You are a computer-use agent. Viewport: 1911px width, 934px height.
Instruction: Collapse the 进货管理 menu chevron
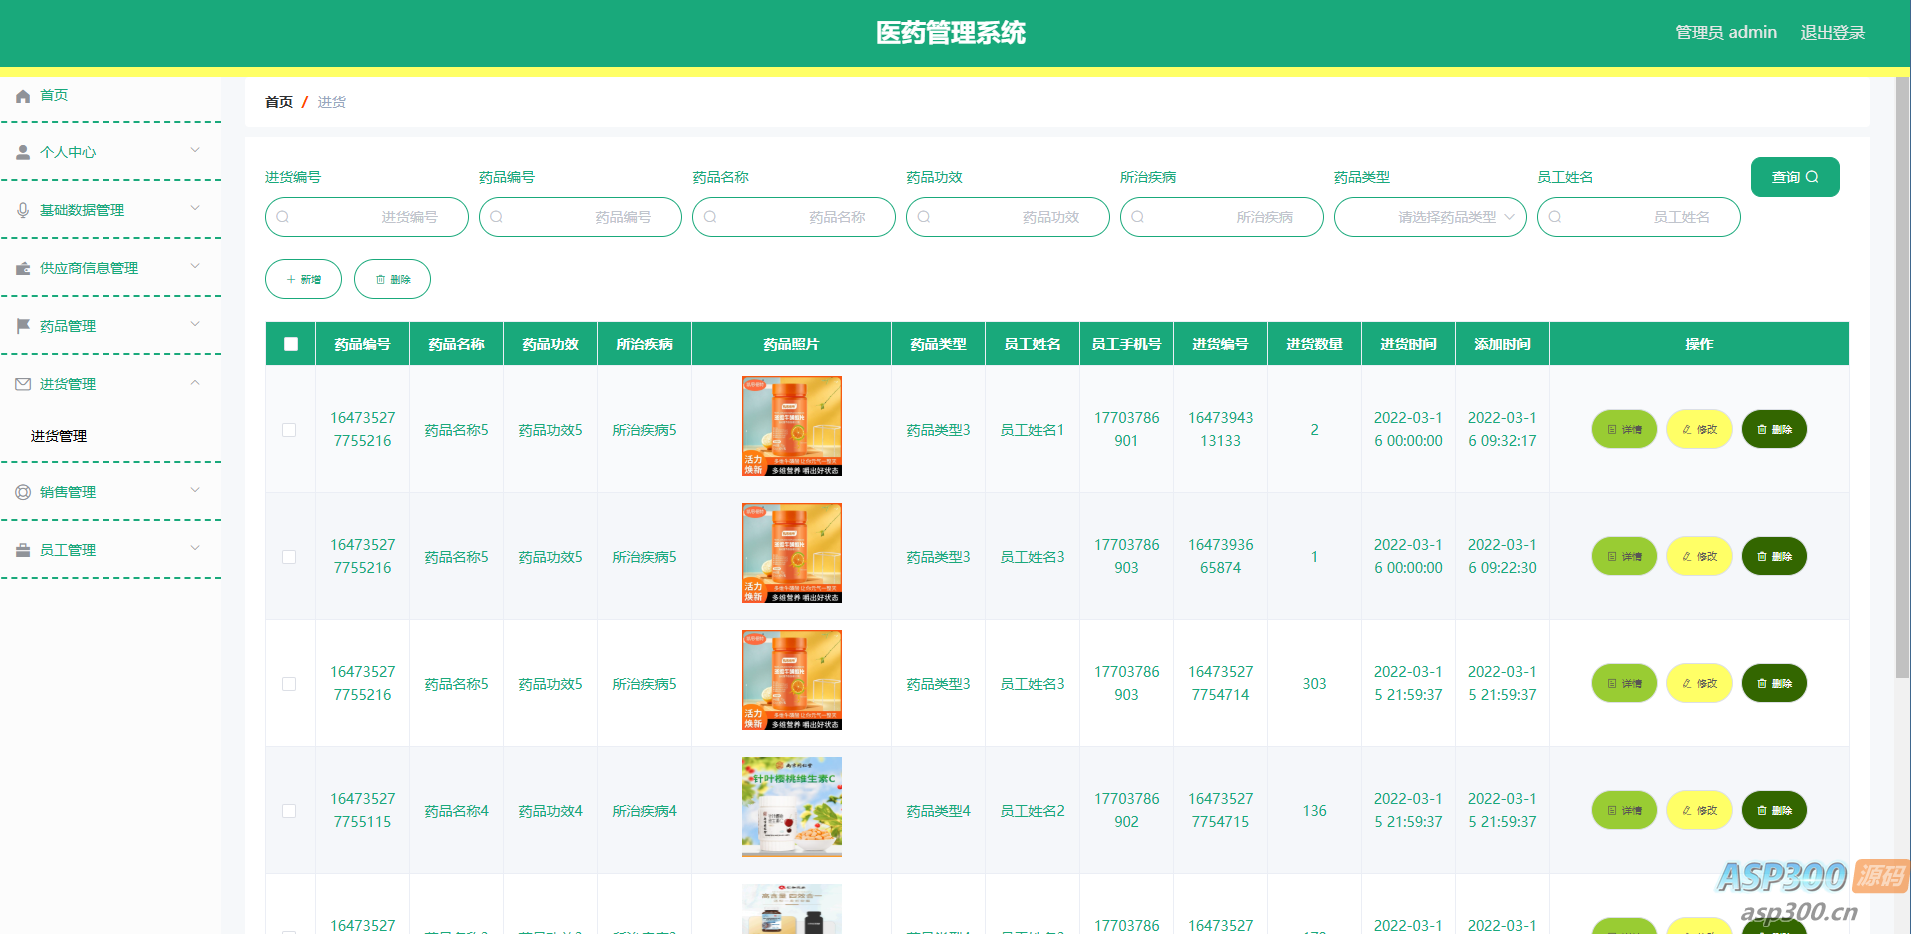(195, 383)
